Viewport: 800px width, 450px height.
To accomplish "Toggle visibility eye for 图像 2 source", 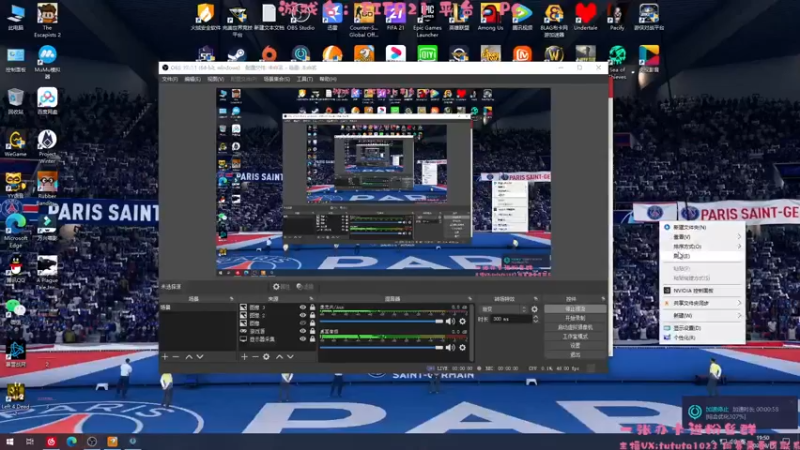I will [x=303, y=315].
